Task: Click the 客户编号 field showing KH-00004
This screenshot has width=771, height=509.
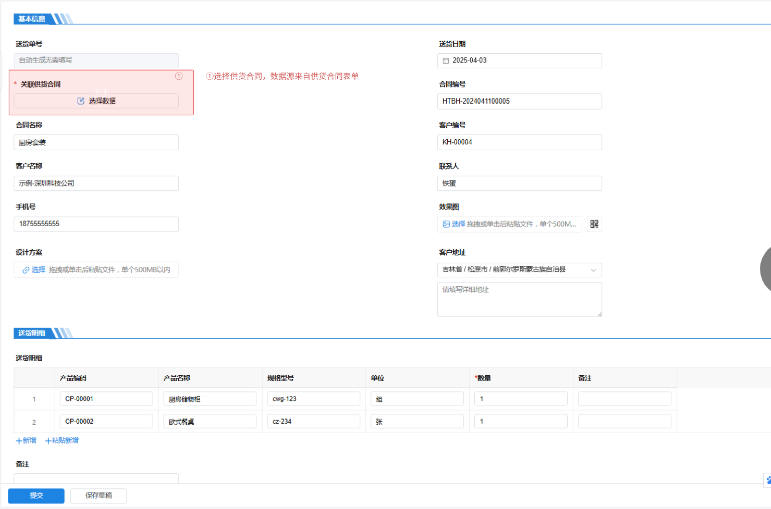Action: 519,142
